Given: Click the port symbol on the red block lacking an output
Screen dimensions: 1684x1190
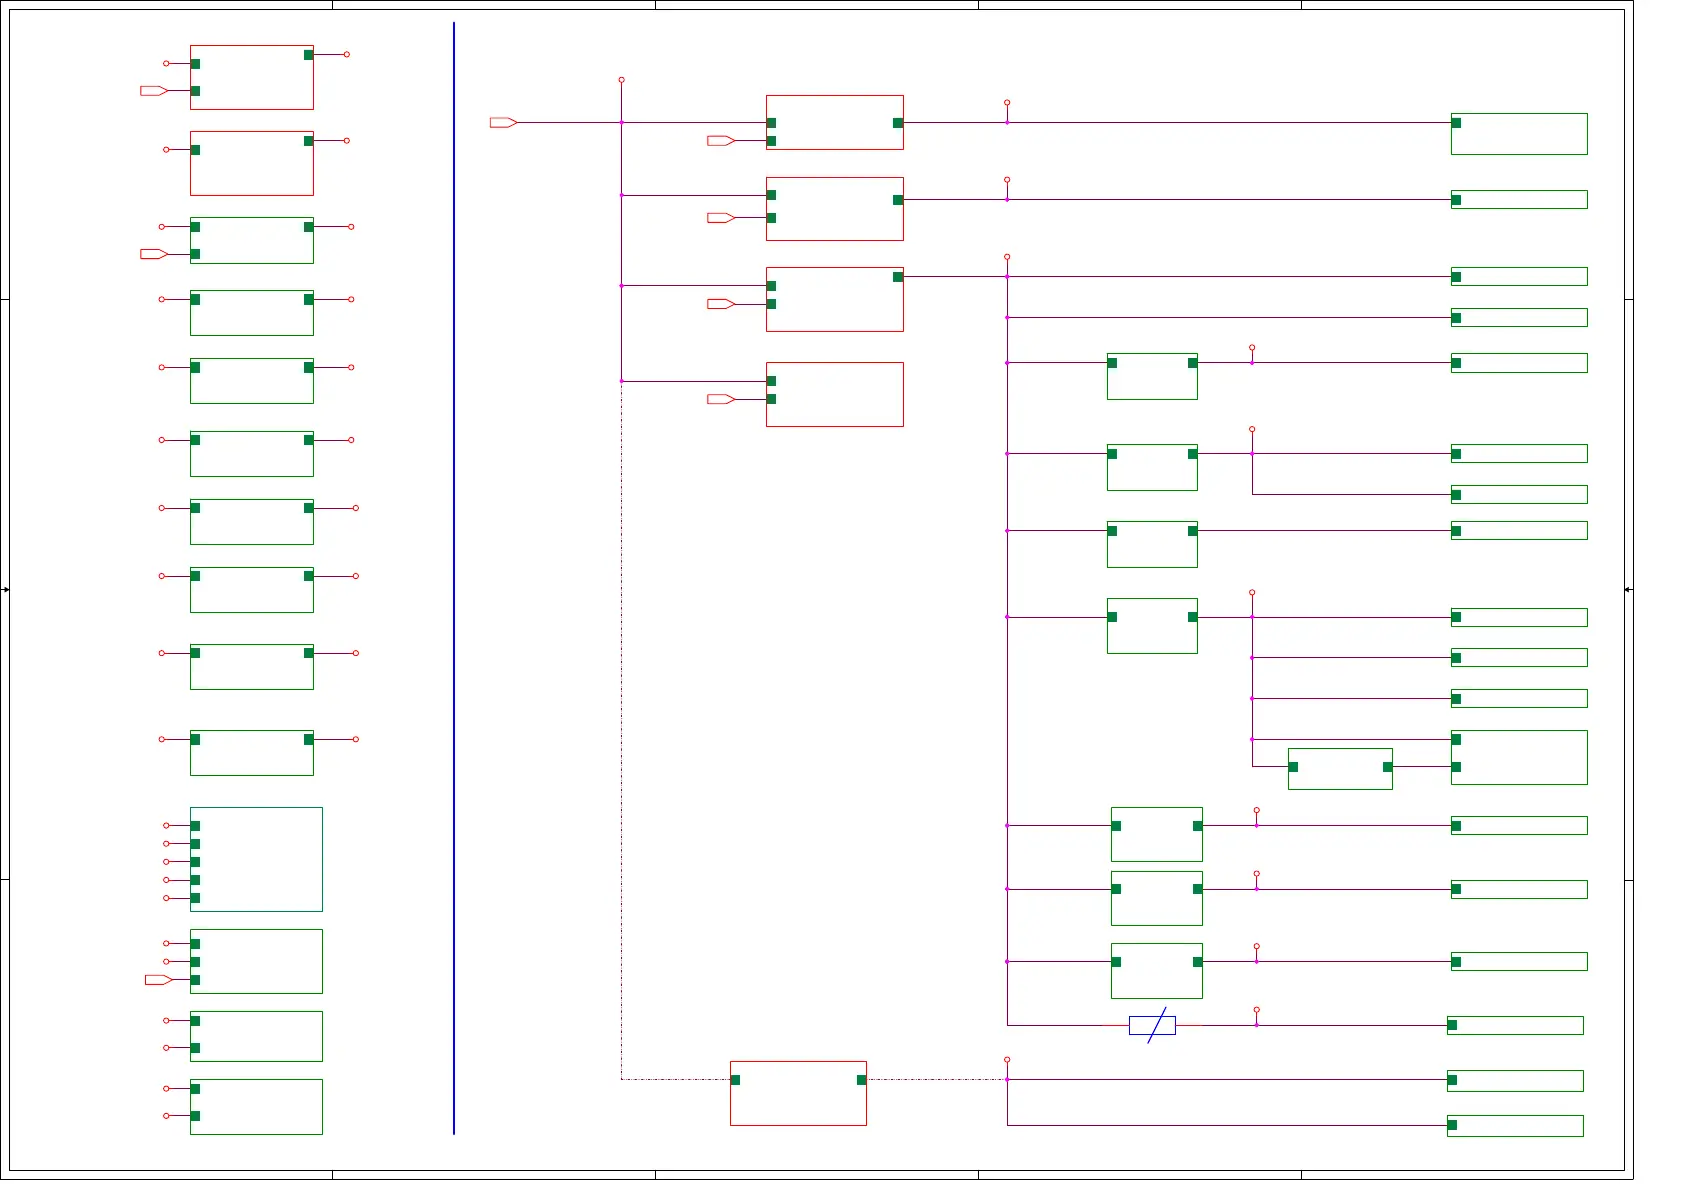Looking at the screenshot, I should 721,399.
